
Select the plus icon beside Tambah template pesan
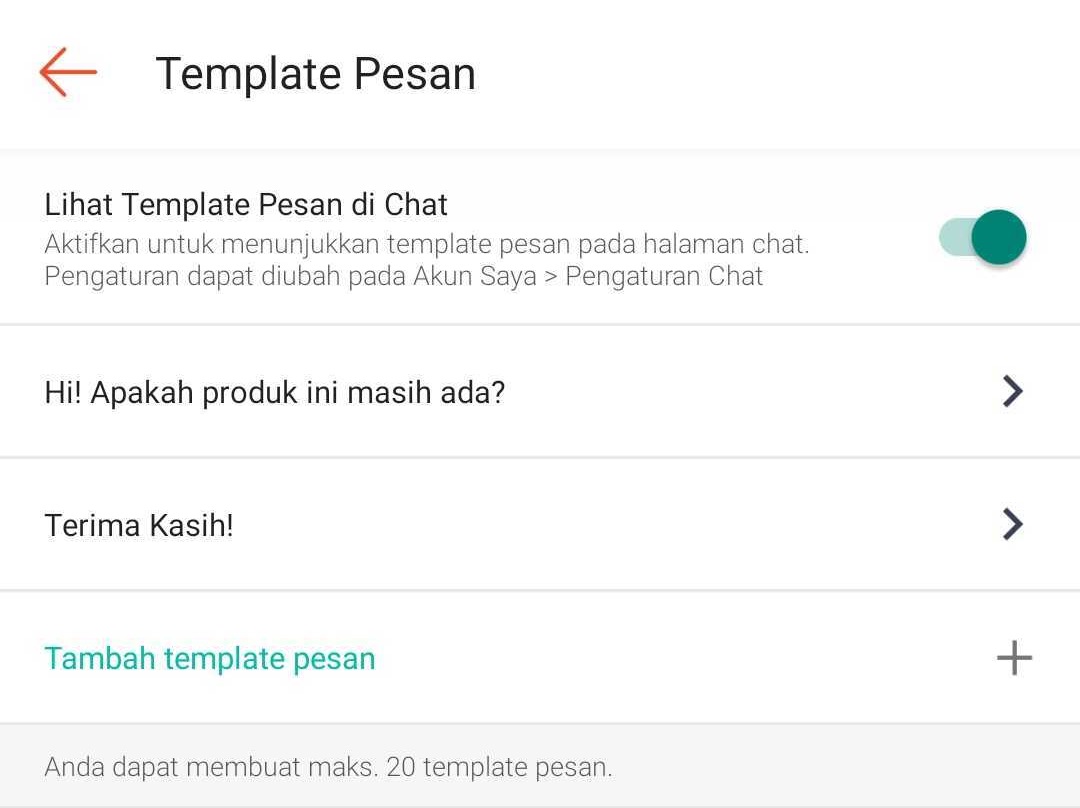[x=1013, y=658]
